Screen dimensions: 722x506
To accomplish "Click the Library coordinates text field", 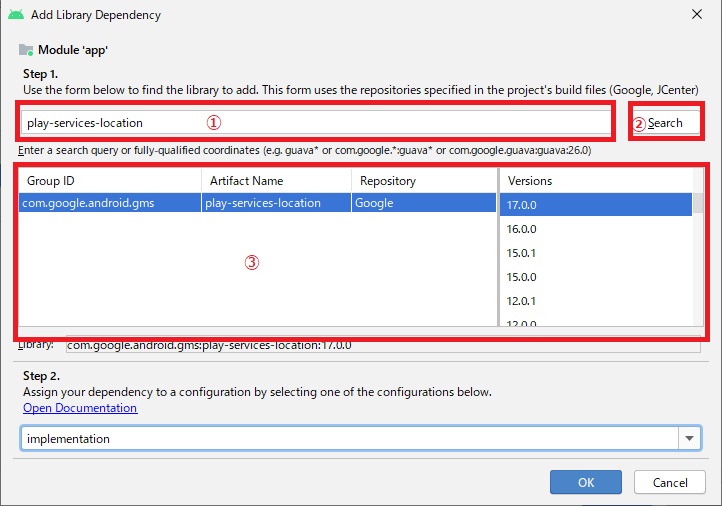I will click(x=382, y=345).
